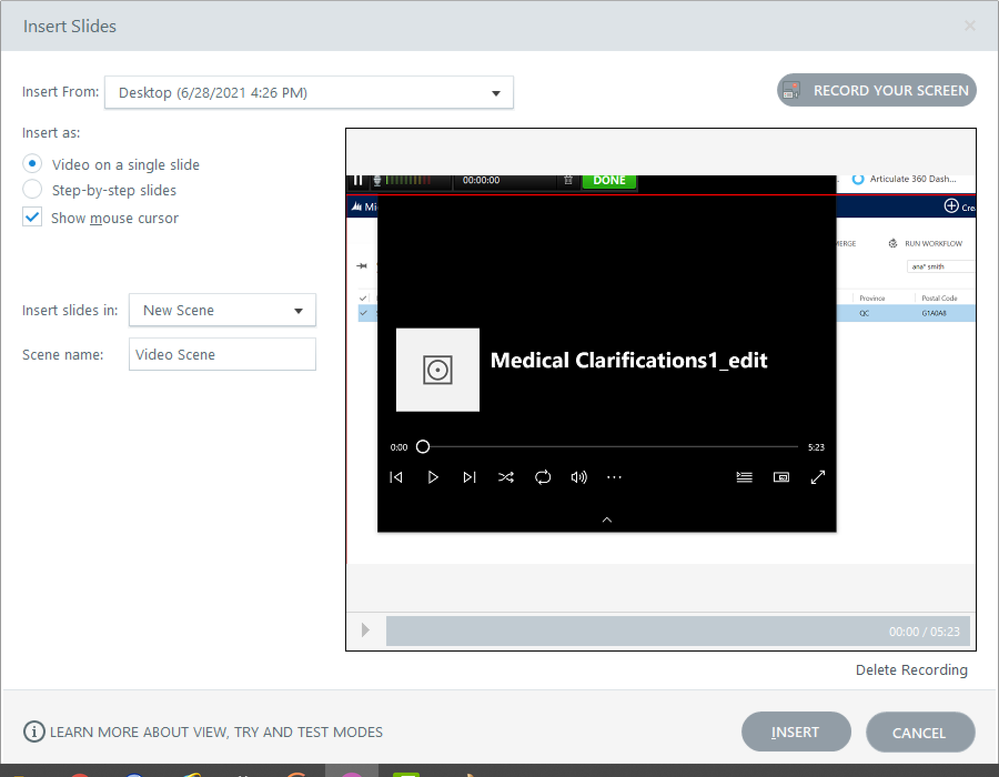Click the recording preview timeline bar

coord(678,631)
